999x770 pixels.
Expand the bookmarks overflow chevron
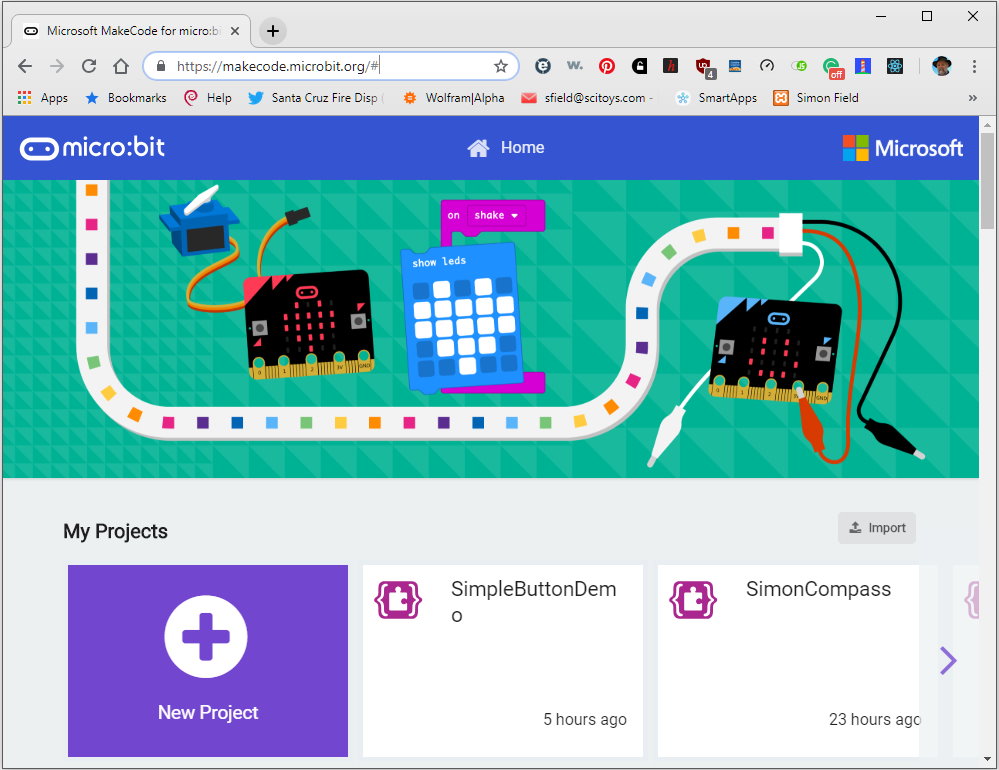click(972, 97)
